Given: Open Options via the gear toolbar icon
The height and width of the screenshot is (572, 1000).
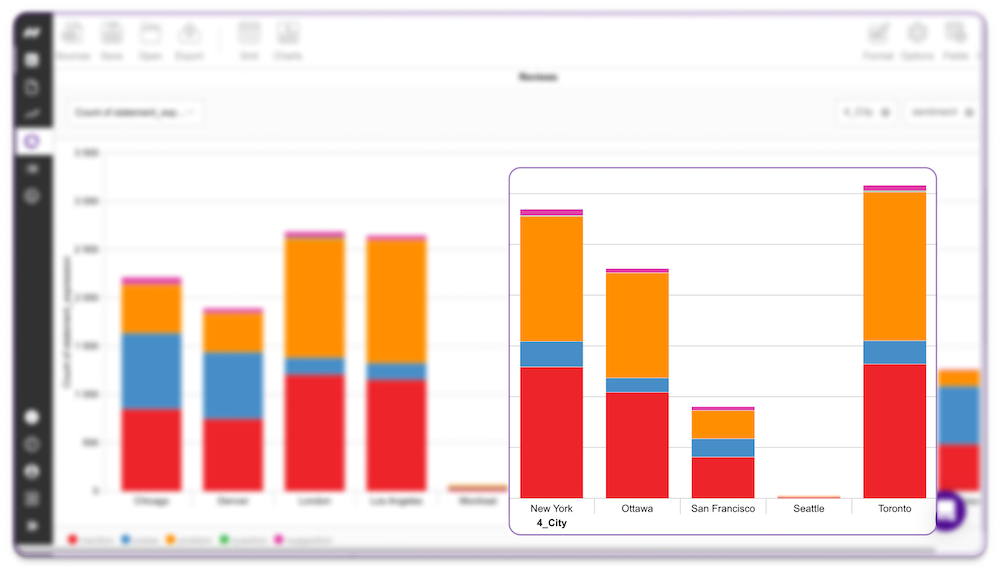Looking at the screenshot, I should click(x=917, y=41).
